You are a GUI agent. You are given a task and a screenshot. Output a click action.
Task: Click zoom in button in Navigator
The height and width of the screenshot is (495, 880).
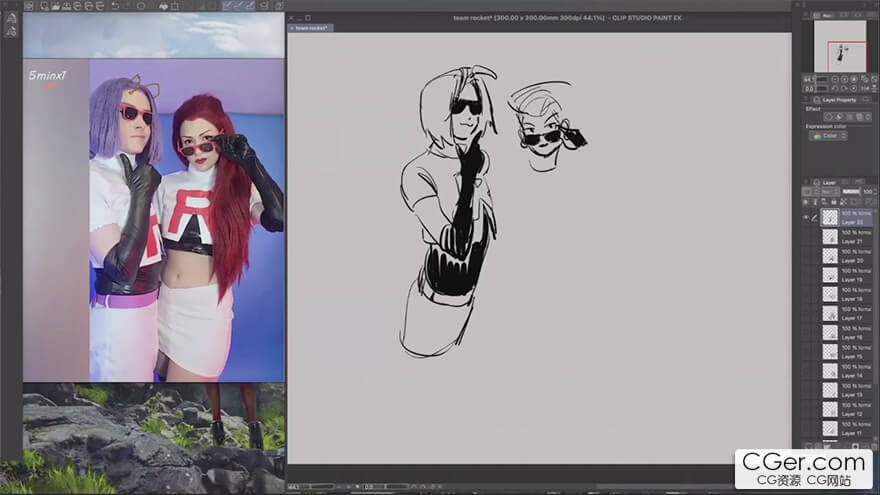(844, 79)
